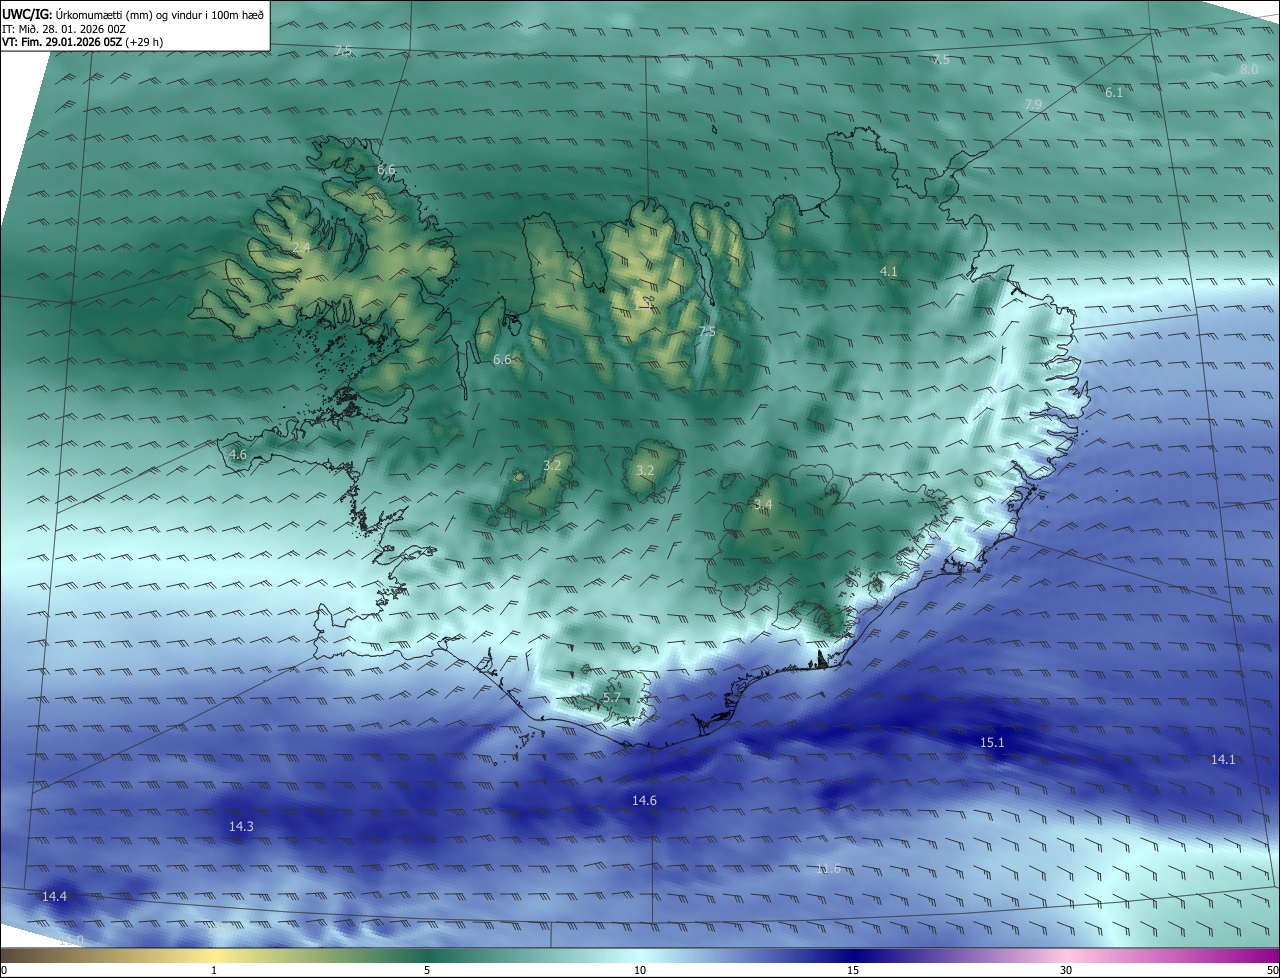
Task: Click the 15.1 maximum value label
Action: click(992, 742)
